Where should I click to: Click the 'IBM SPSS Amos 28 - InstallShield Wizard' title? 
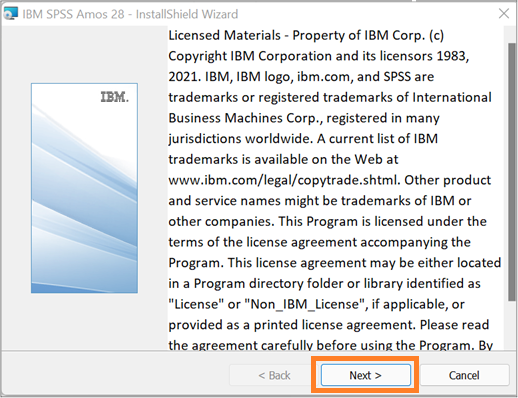point(130,14)
